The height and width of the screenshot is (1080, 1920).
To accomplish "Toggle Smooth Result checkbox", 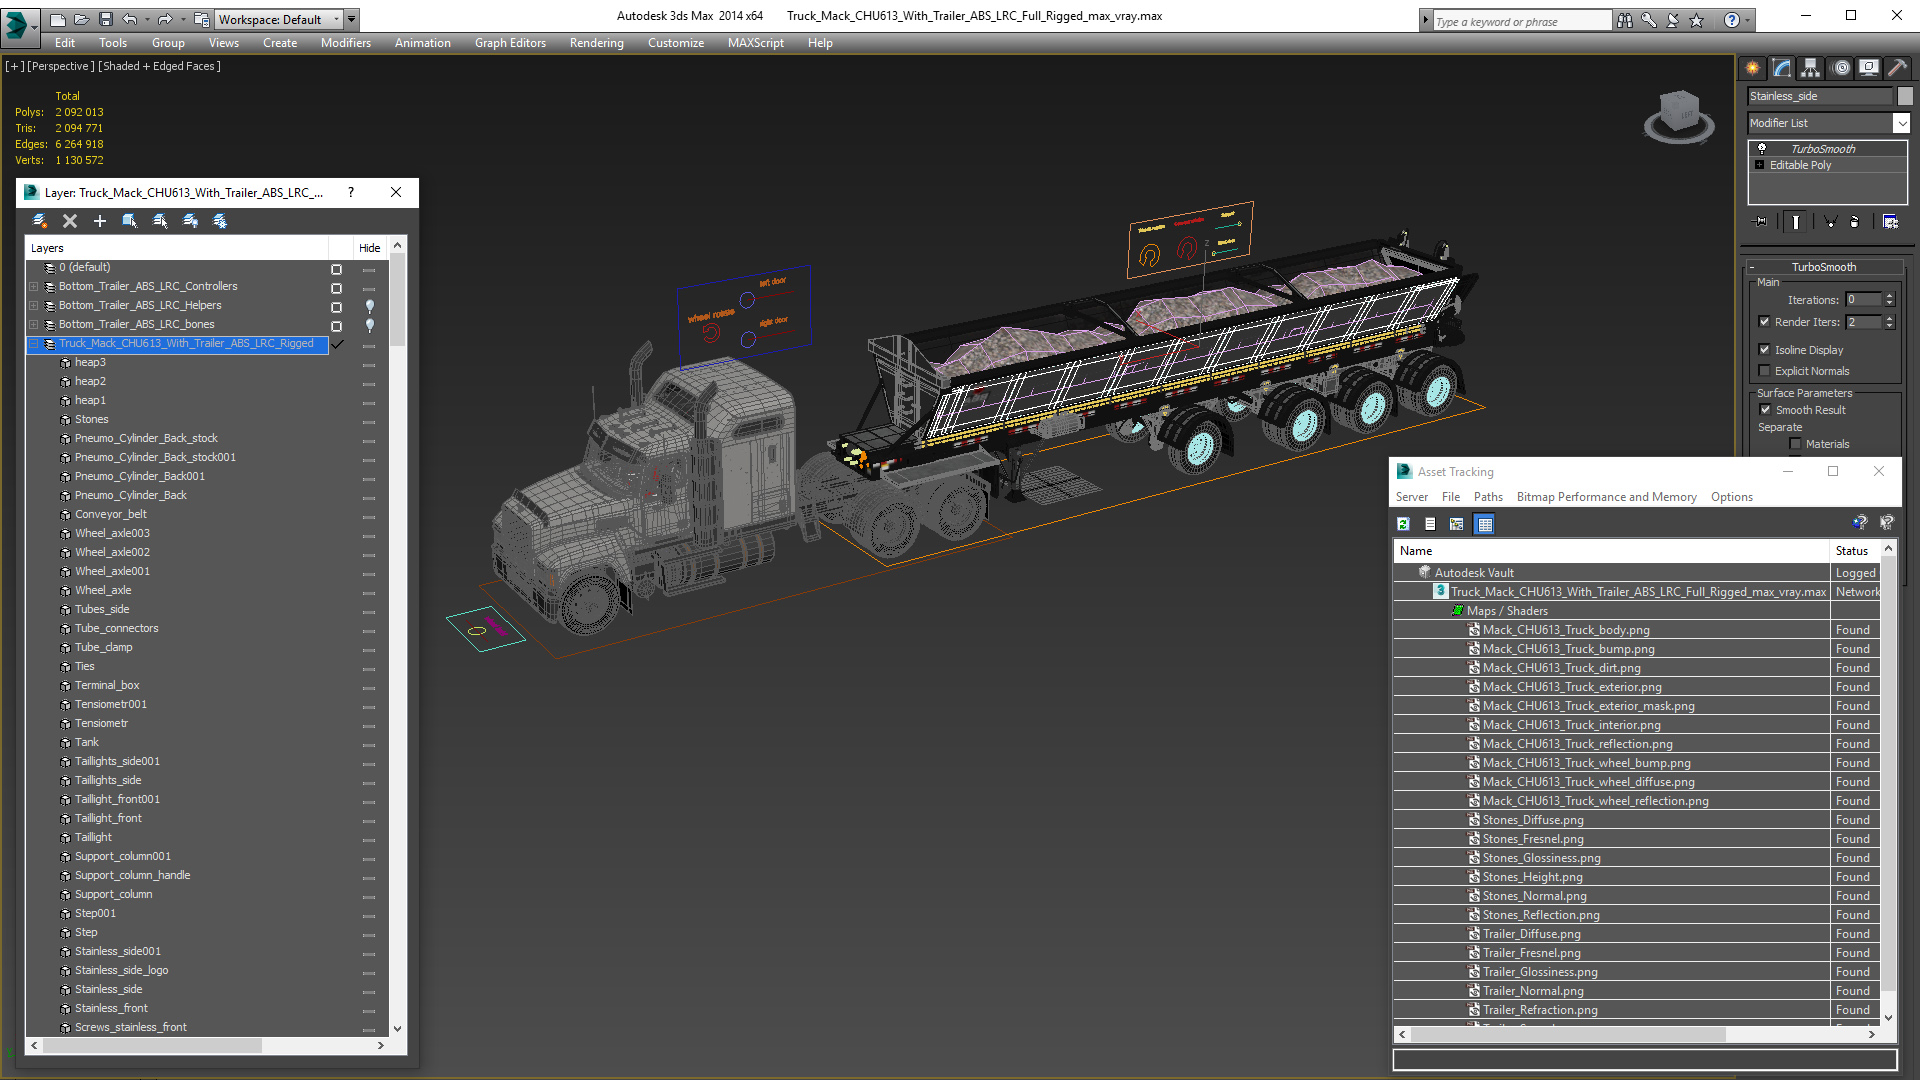I will [1765, 410].
